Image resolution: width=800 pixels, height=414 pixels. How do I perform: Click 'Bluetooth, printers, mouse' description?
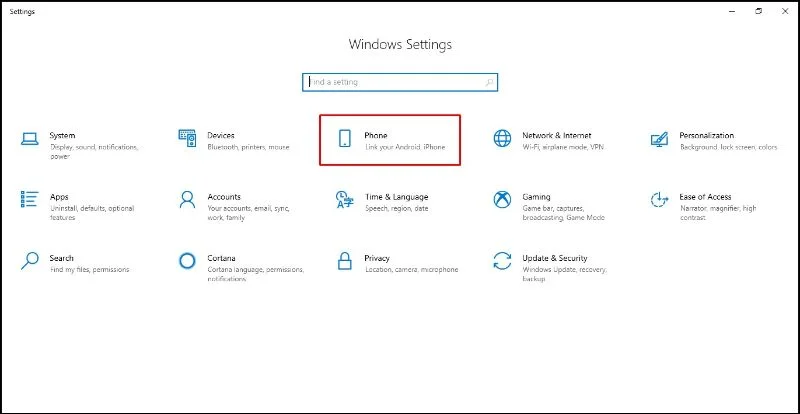pos(248,147)
